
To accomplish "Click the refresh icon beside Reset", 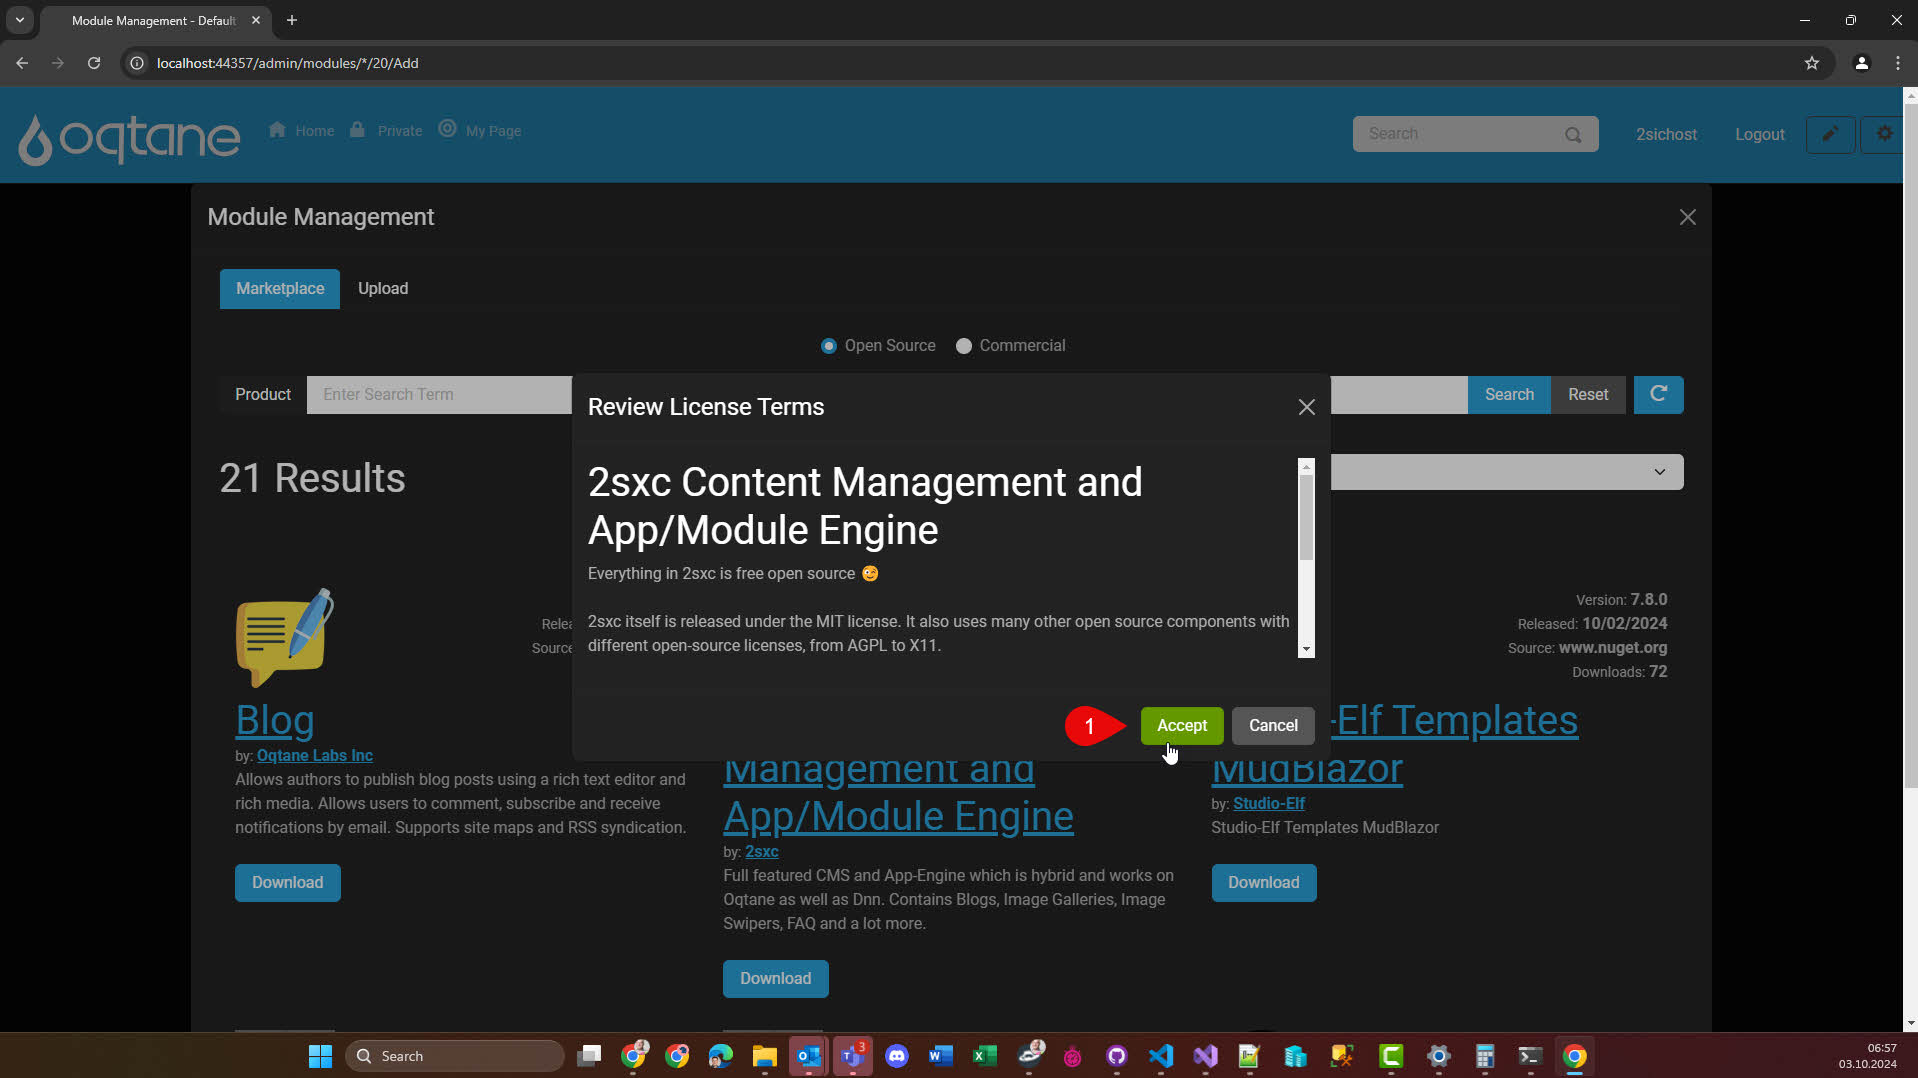I will [1657, 394].
